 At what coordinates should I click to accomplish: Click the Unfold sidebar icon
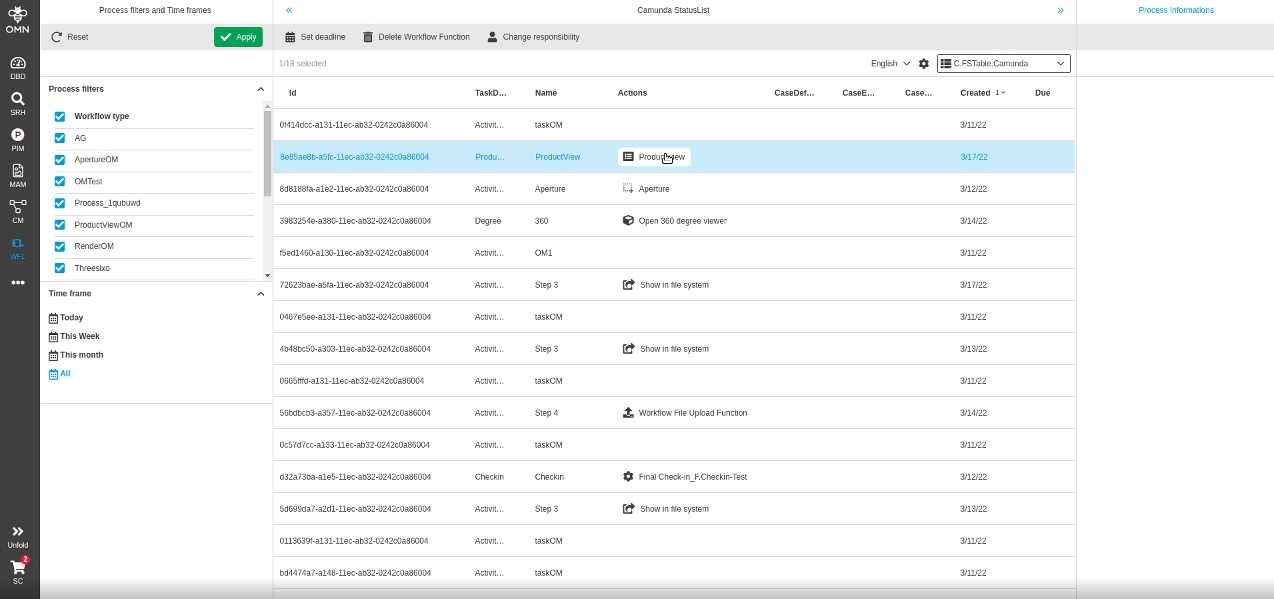(x=18, y=536)
